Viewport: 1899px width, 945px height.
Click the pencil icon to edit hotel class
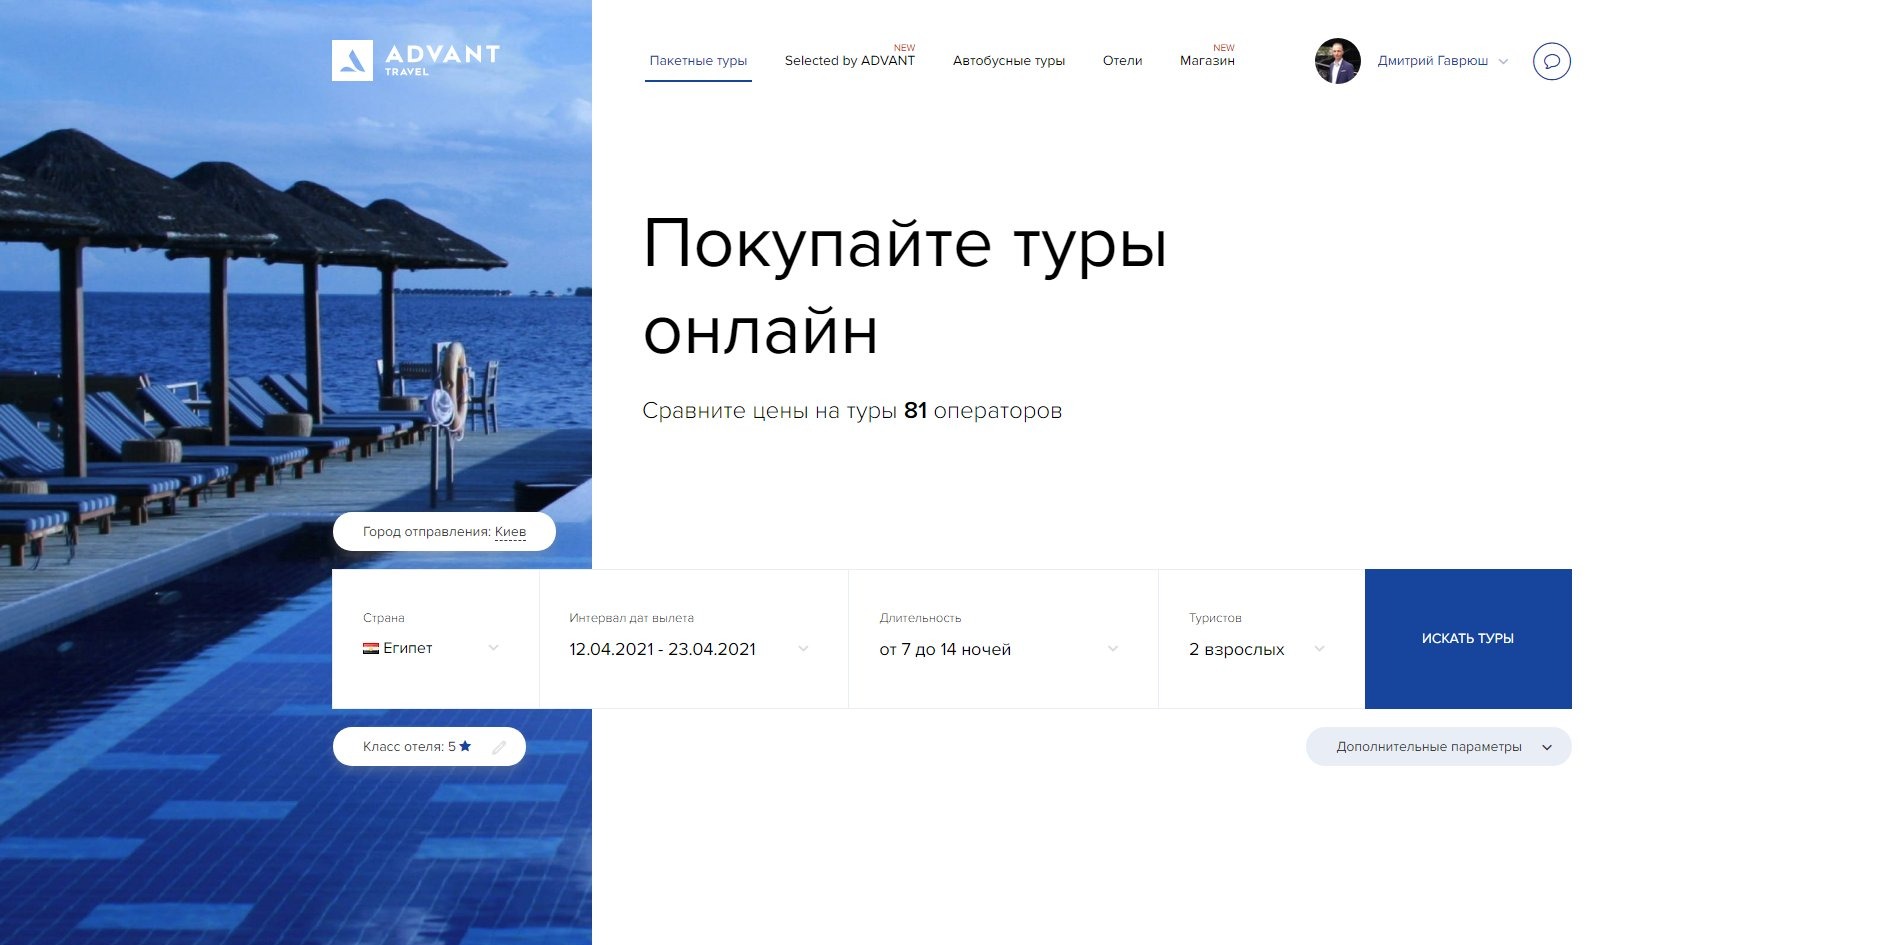(498, 746)
